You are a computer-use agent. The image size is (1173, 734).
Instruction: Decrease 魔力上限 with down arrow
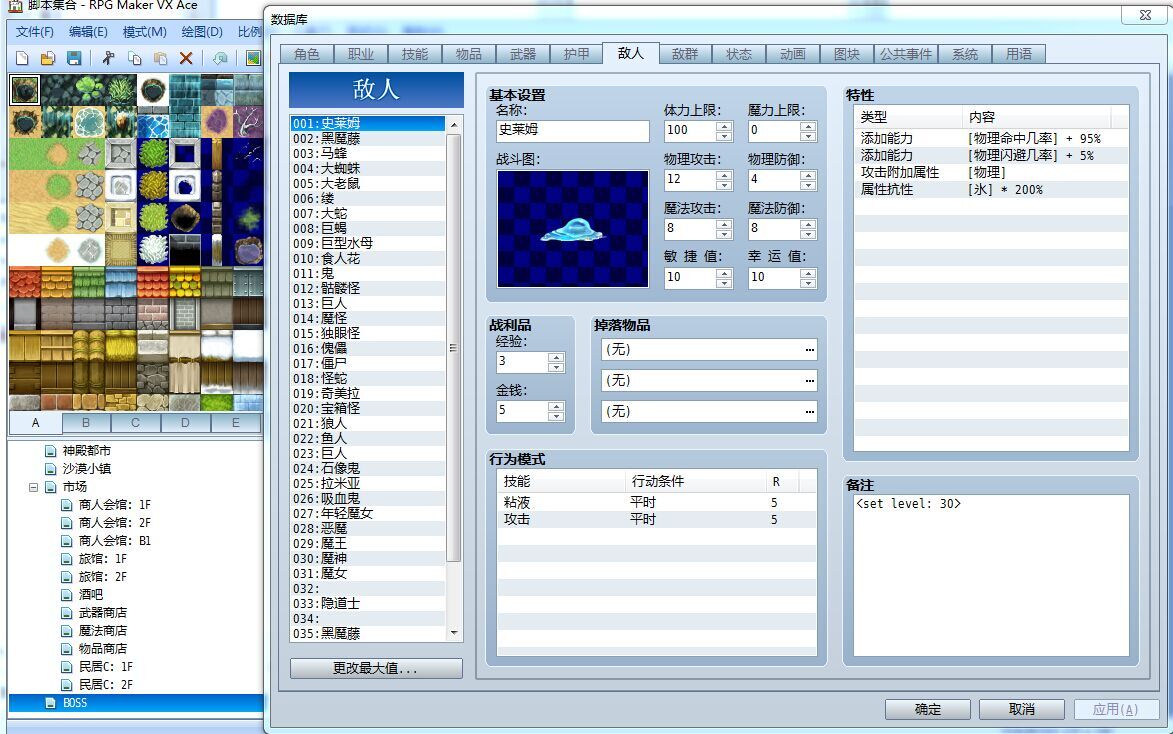point(808,136)
